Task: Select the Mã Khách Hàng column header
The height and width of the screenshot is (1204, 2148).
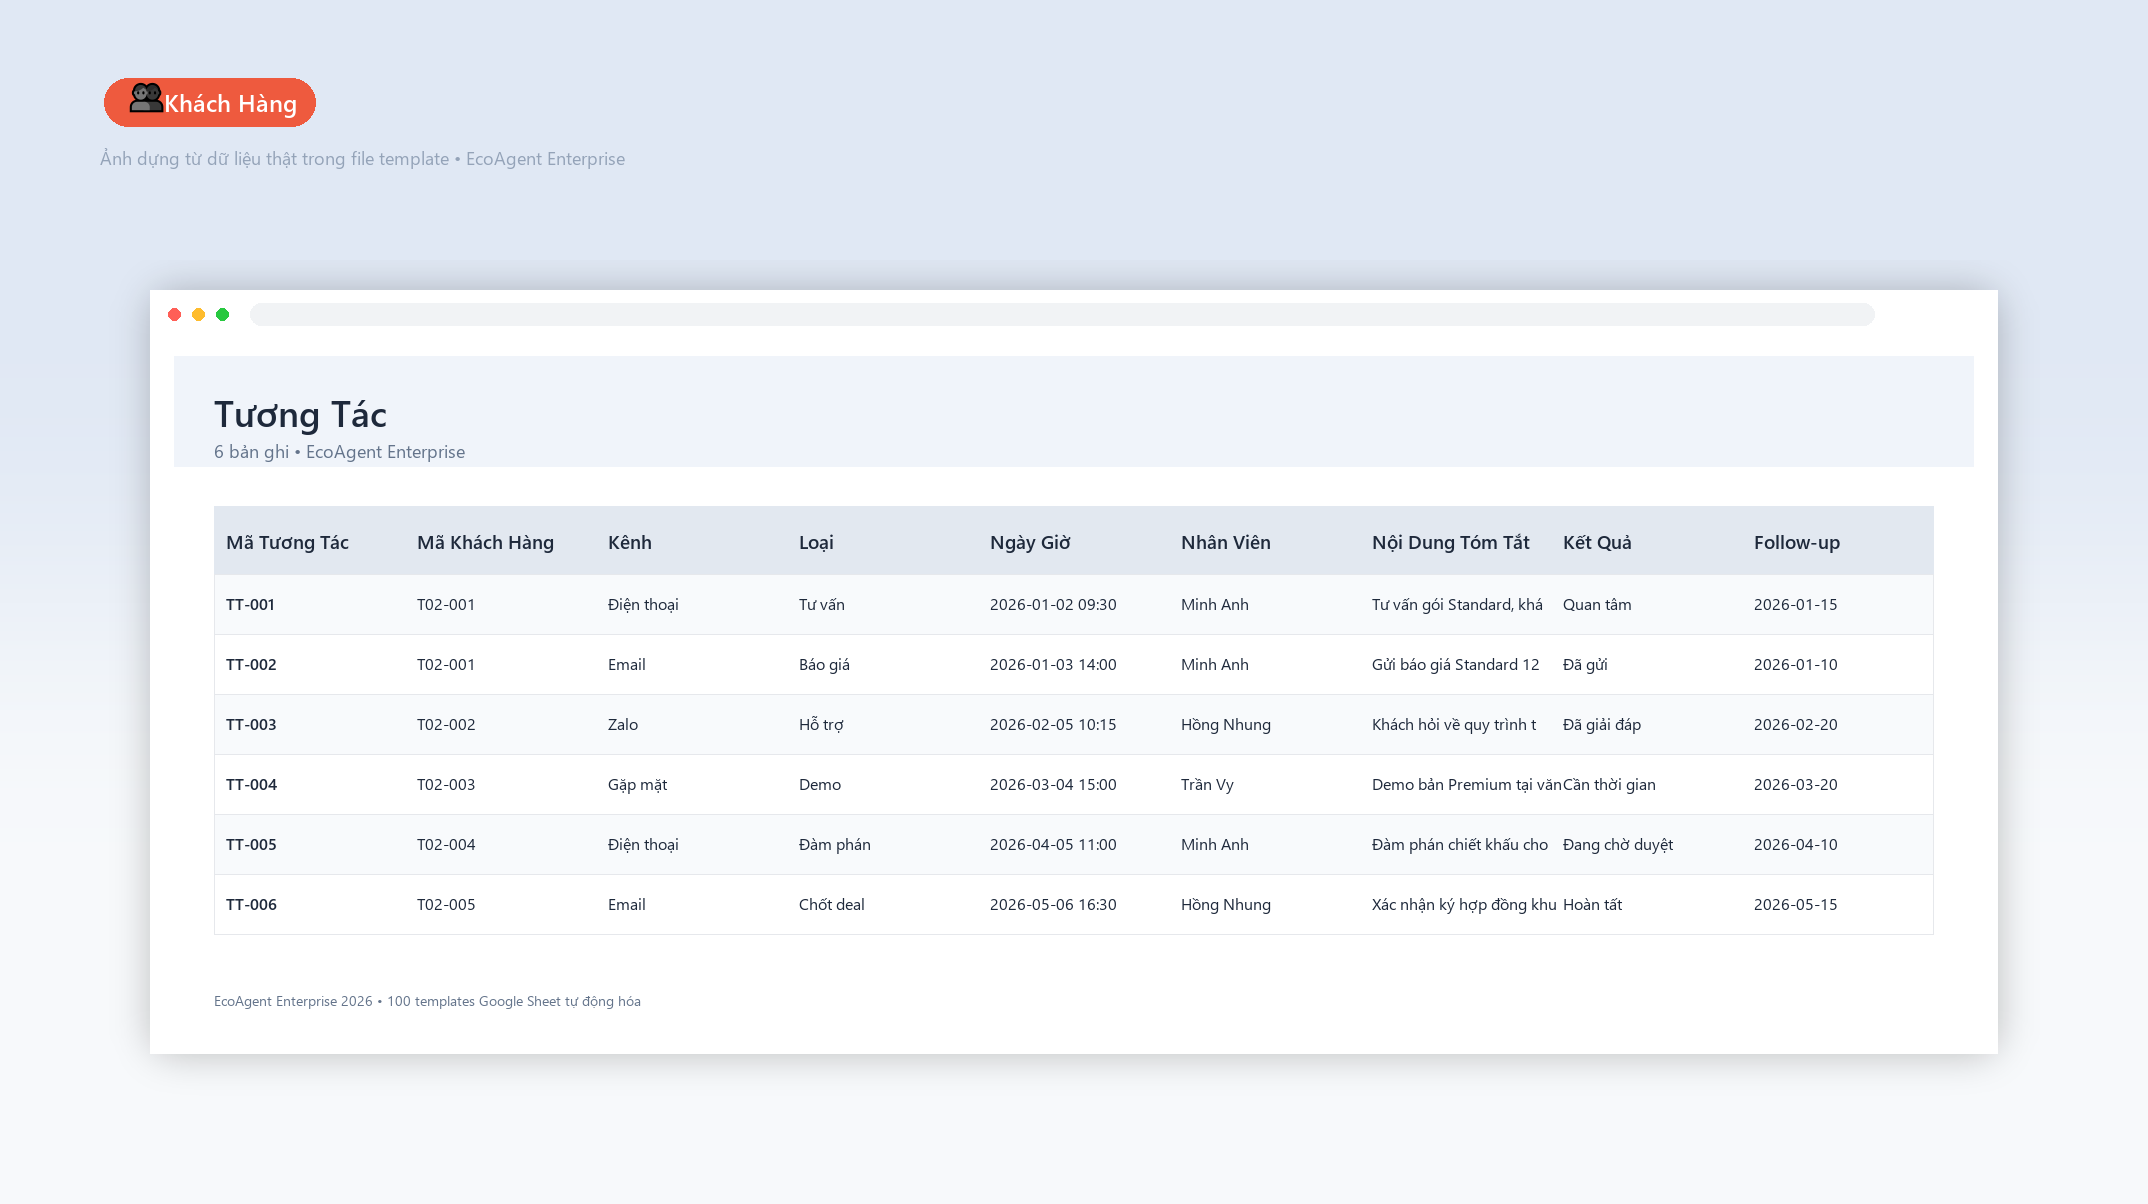Action: coord(485,542)
